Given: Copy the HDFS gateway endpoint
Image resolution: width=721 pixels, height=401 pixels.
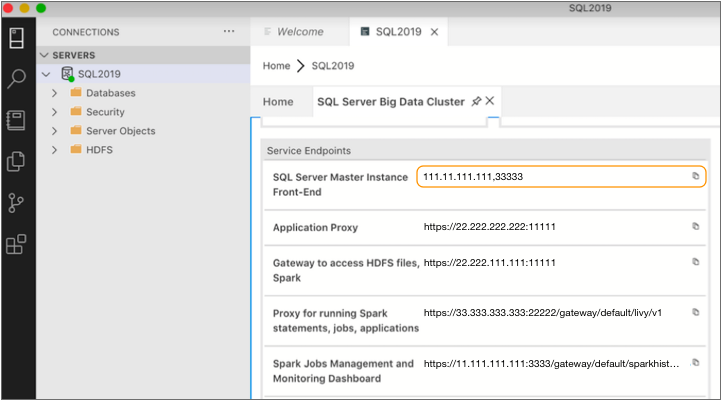Looking at the screenshot, I should [696, 262].
